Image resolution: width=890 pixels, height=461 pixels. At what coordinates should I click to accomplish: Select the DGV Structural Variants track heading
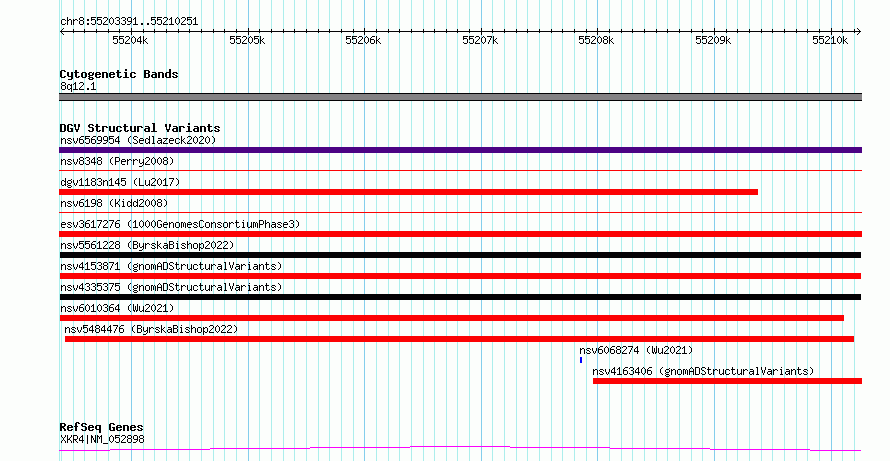(x=140, y=128)
